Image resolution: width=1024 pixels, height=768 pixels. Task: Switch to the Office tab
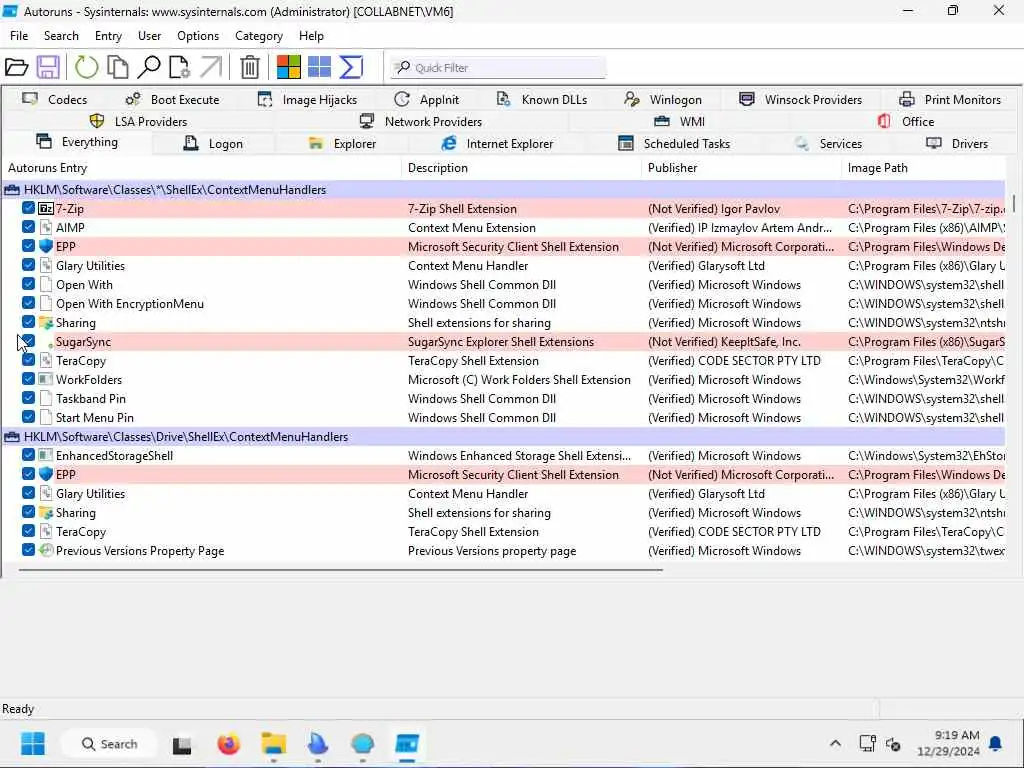pyautogui.click(x=906, y=121)
